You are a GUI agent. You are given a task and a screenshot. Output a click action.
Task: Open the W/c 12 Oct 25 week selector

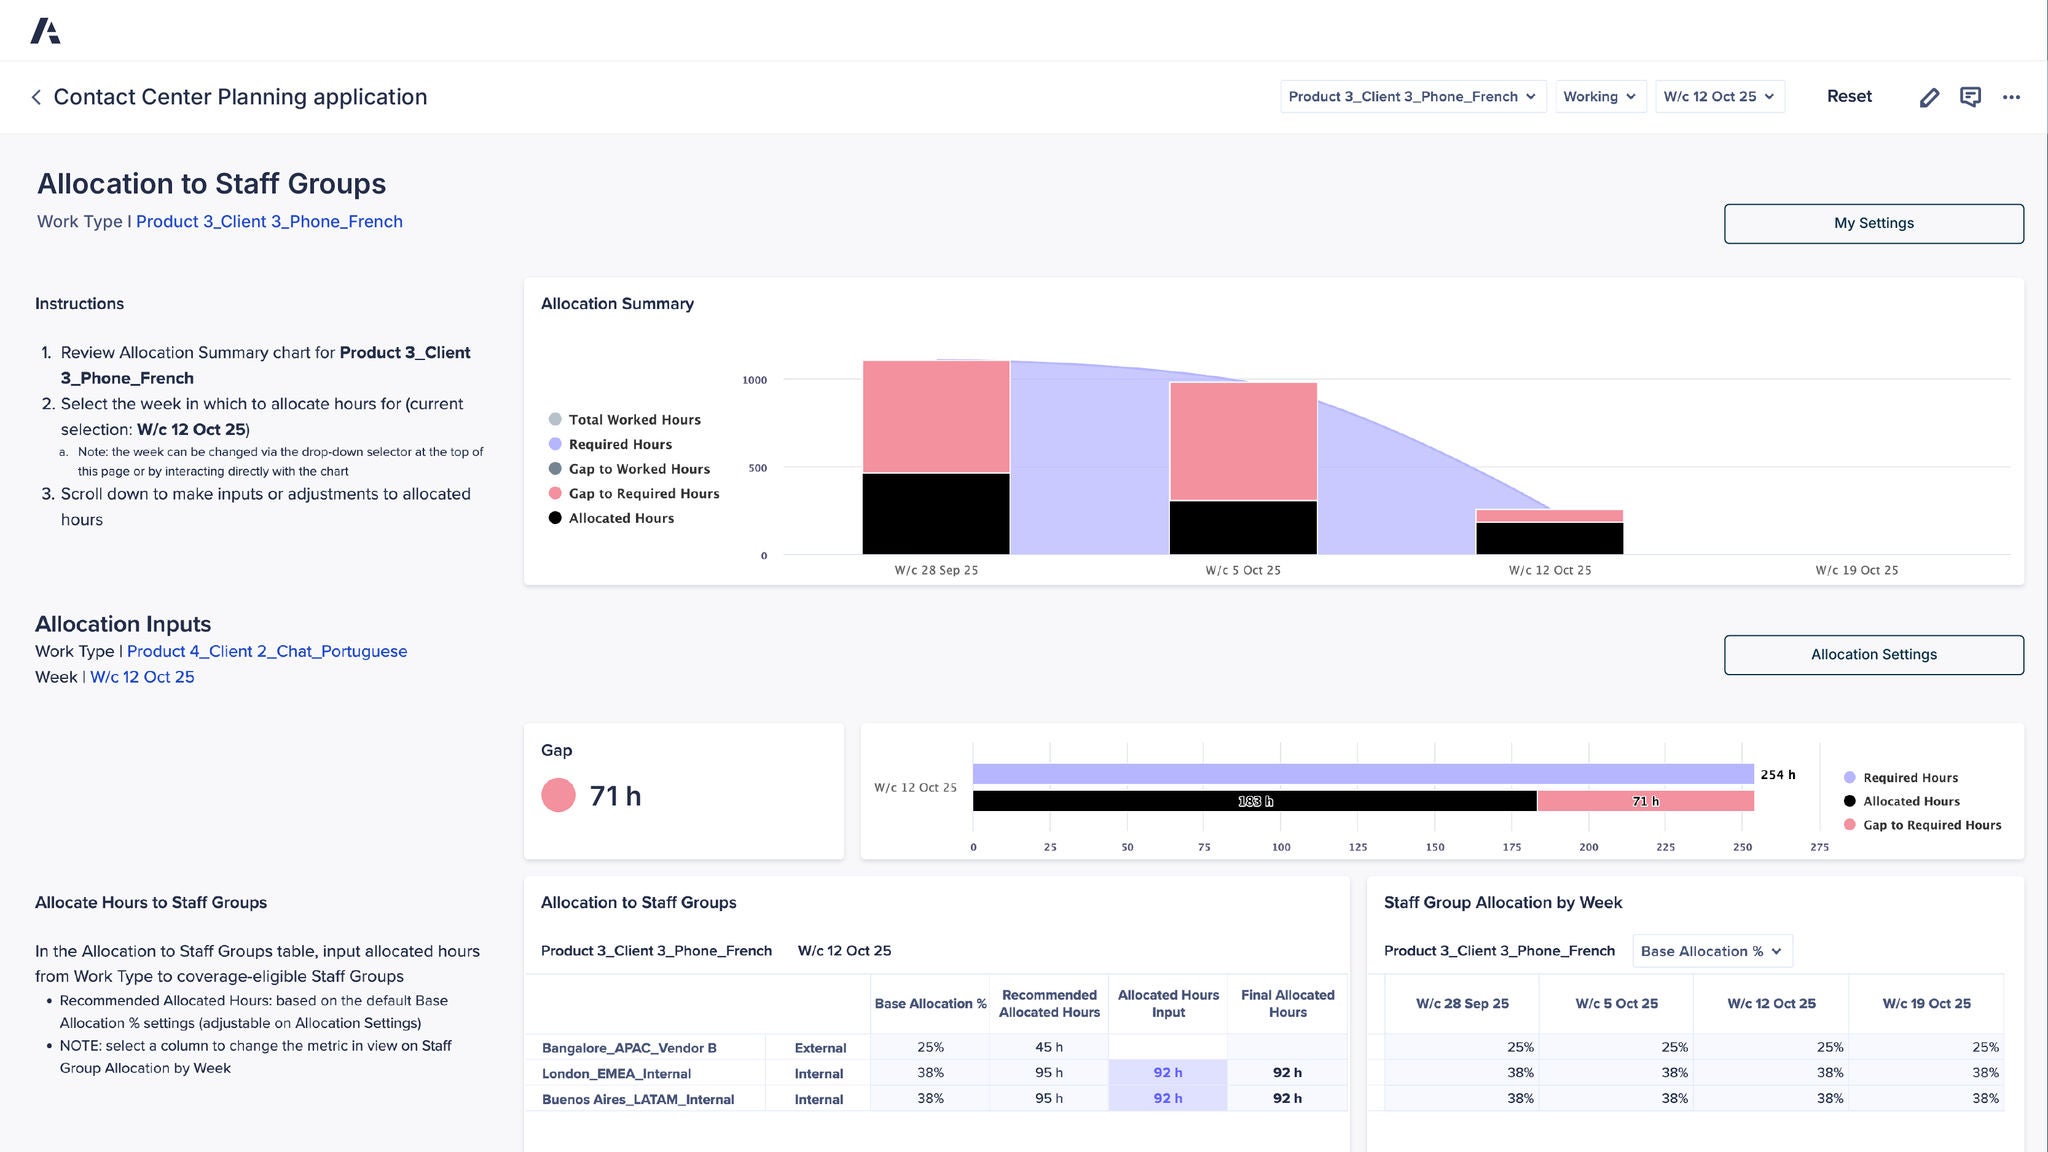coord(1719,96)
